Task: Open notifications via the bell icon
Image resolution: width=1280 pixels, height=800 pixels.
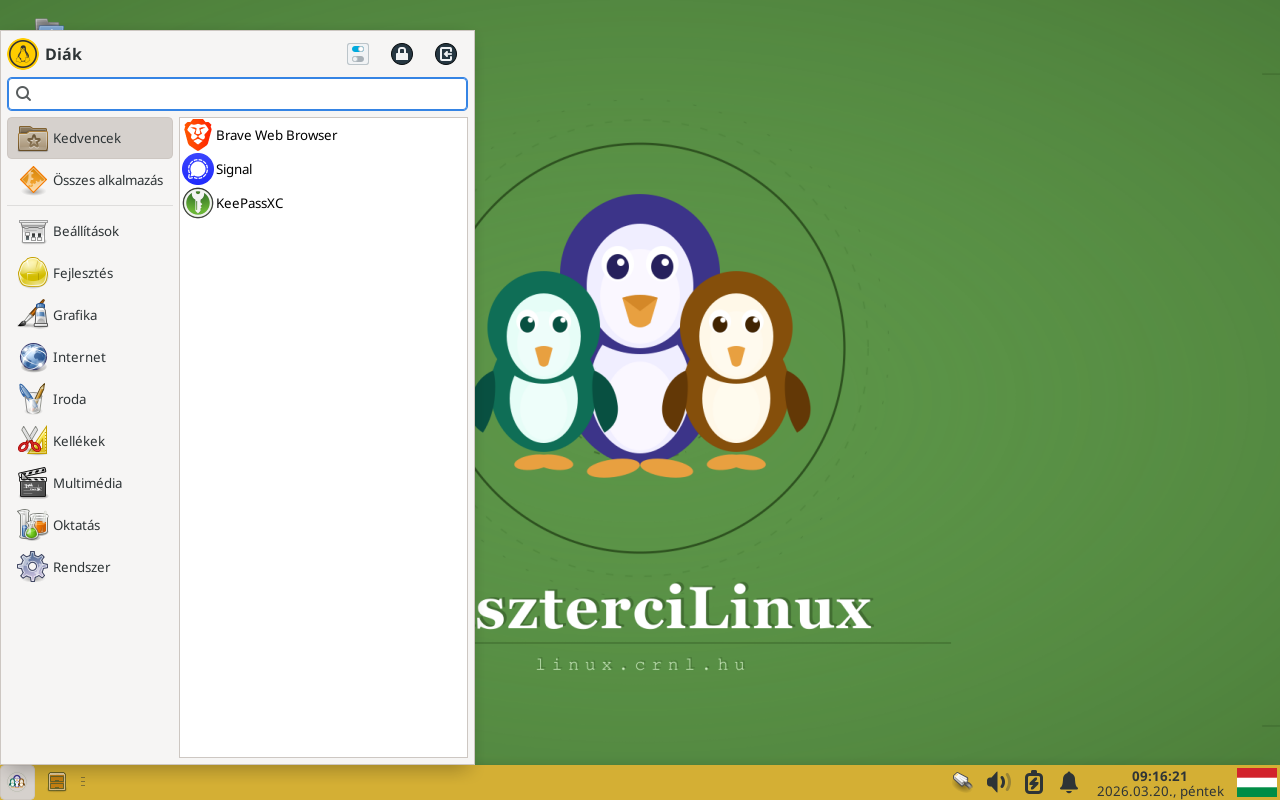Action: point(1068,781)
